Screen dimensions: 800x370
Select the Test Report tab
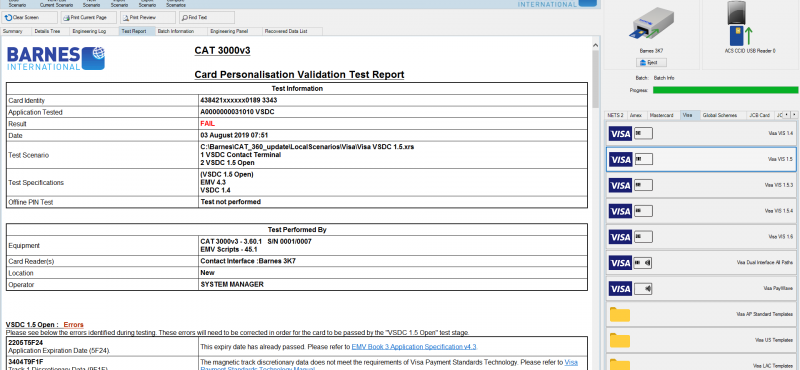(x=134, y=31)
